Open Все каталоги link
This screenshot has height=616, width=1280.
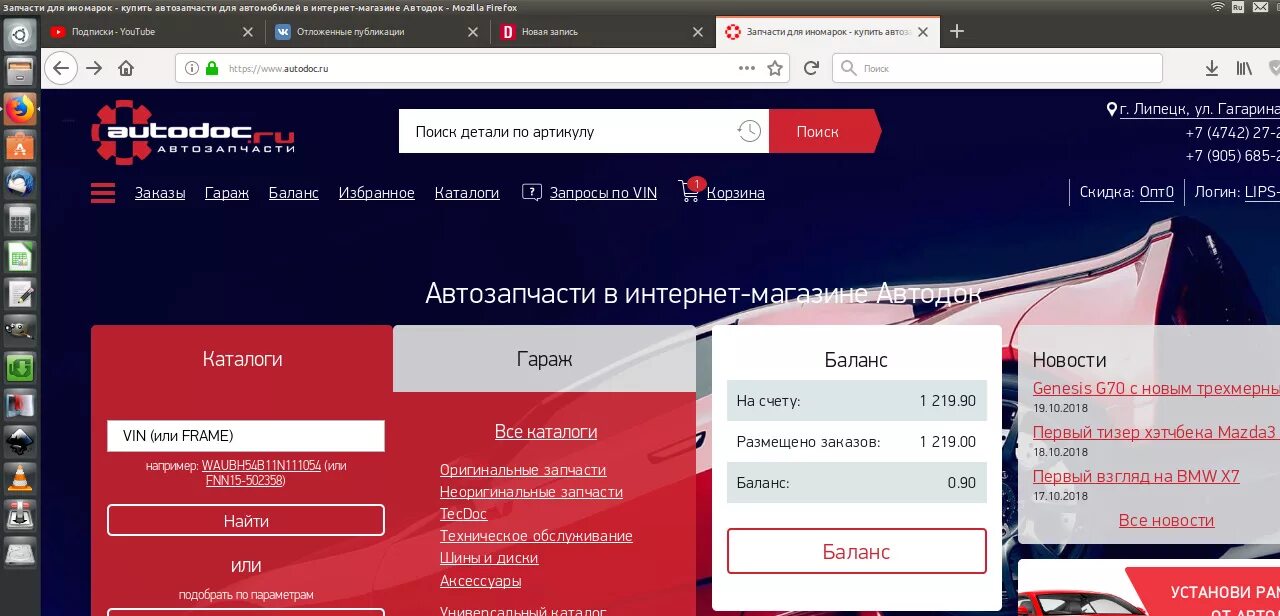click(546, 432)
